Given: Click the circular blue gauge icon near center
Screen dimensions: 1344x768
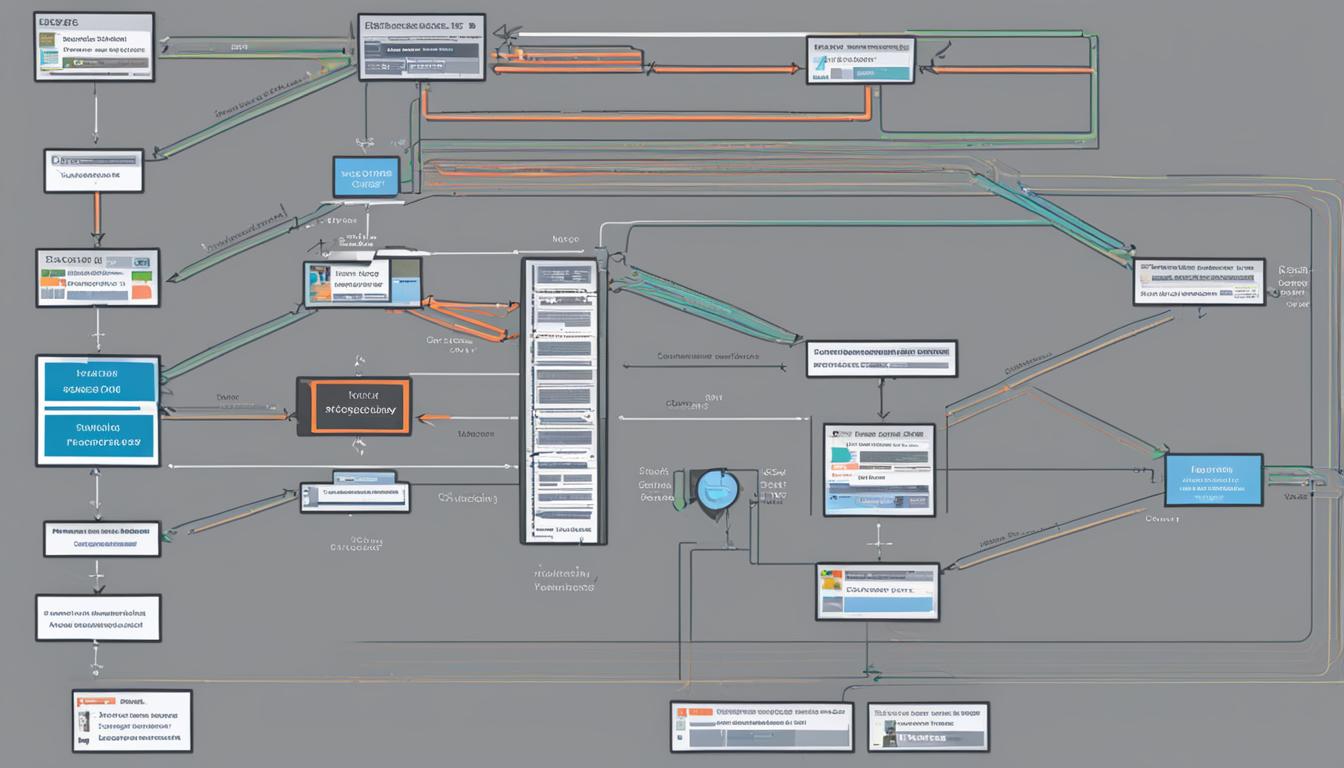Looking at the screenshot, I should (x=716, y=490).
